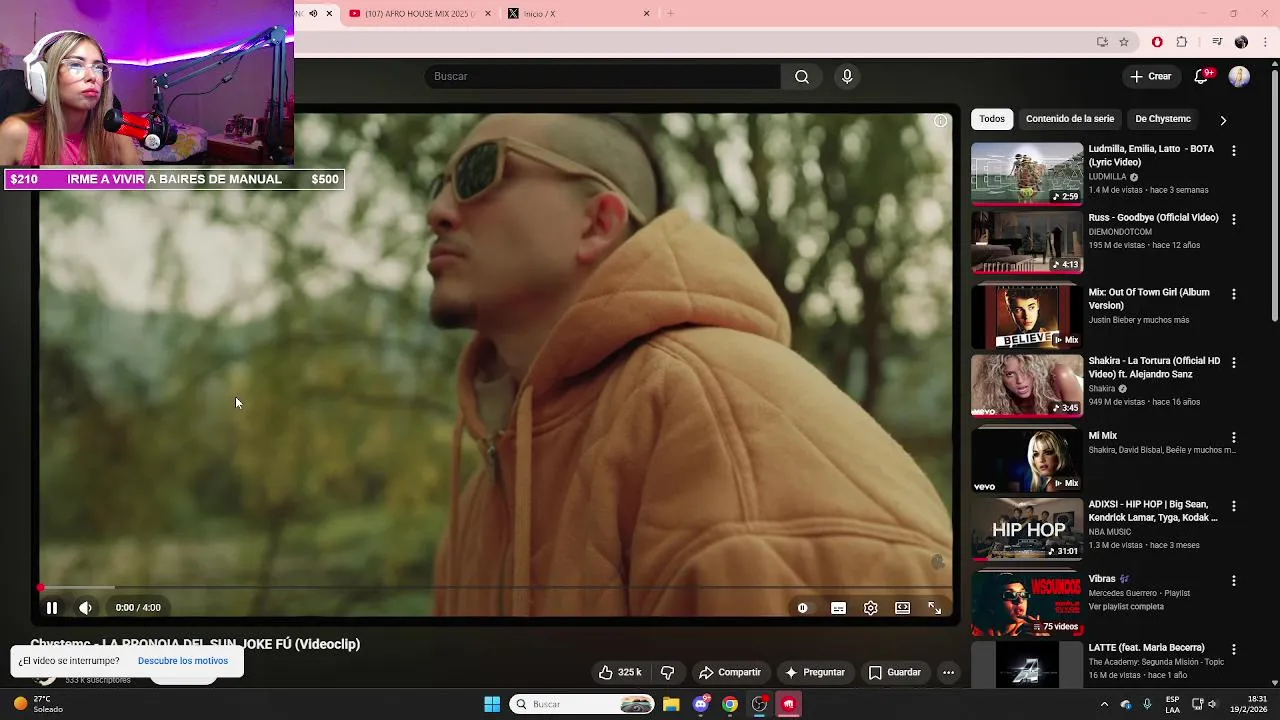Screen dimensions: 1280x720
Task: Select the De Chystemc chip
Action: pyautogui.click(x=1163, y=119)
